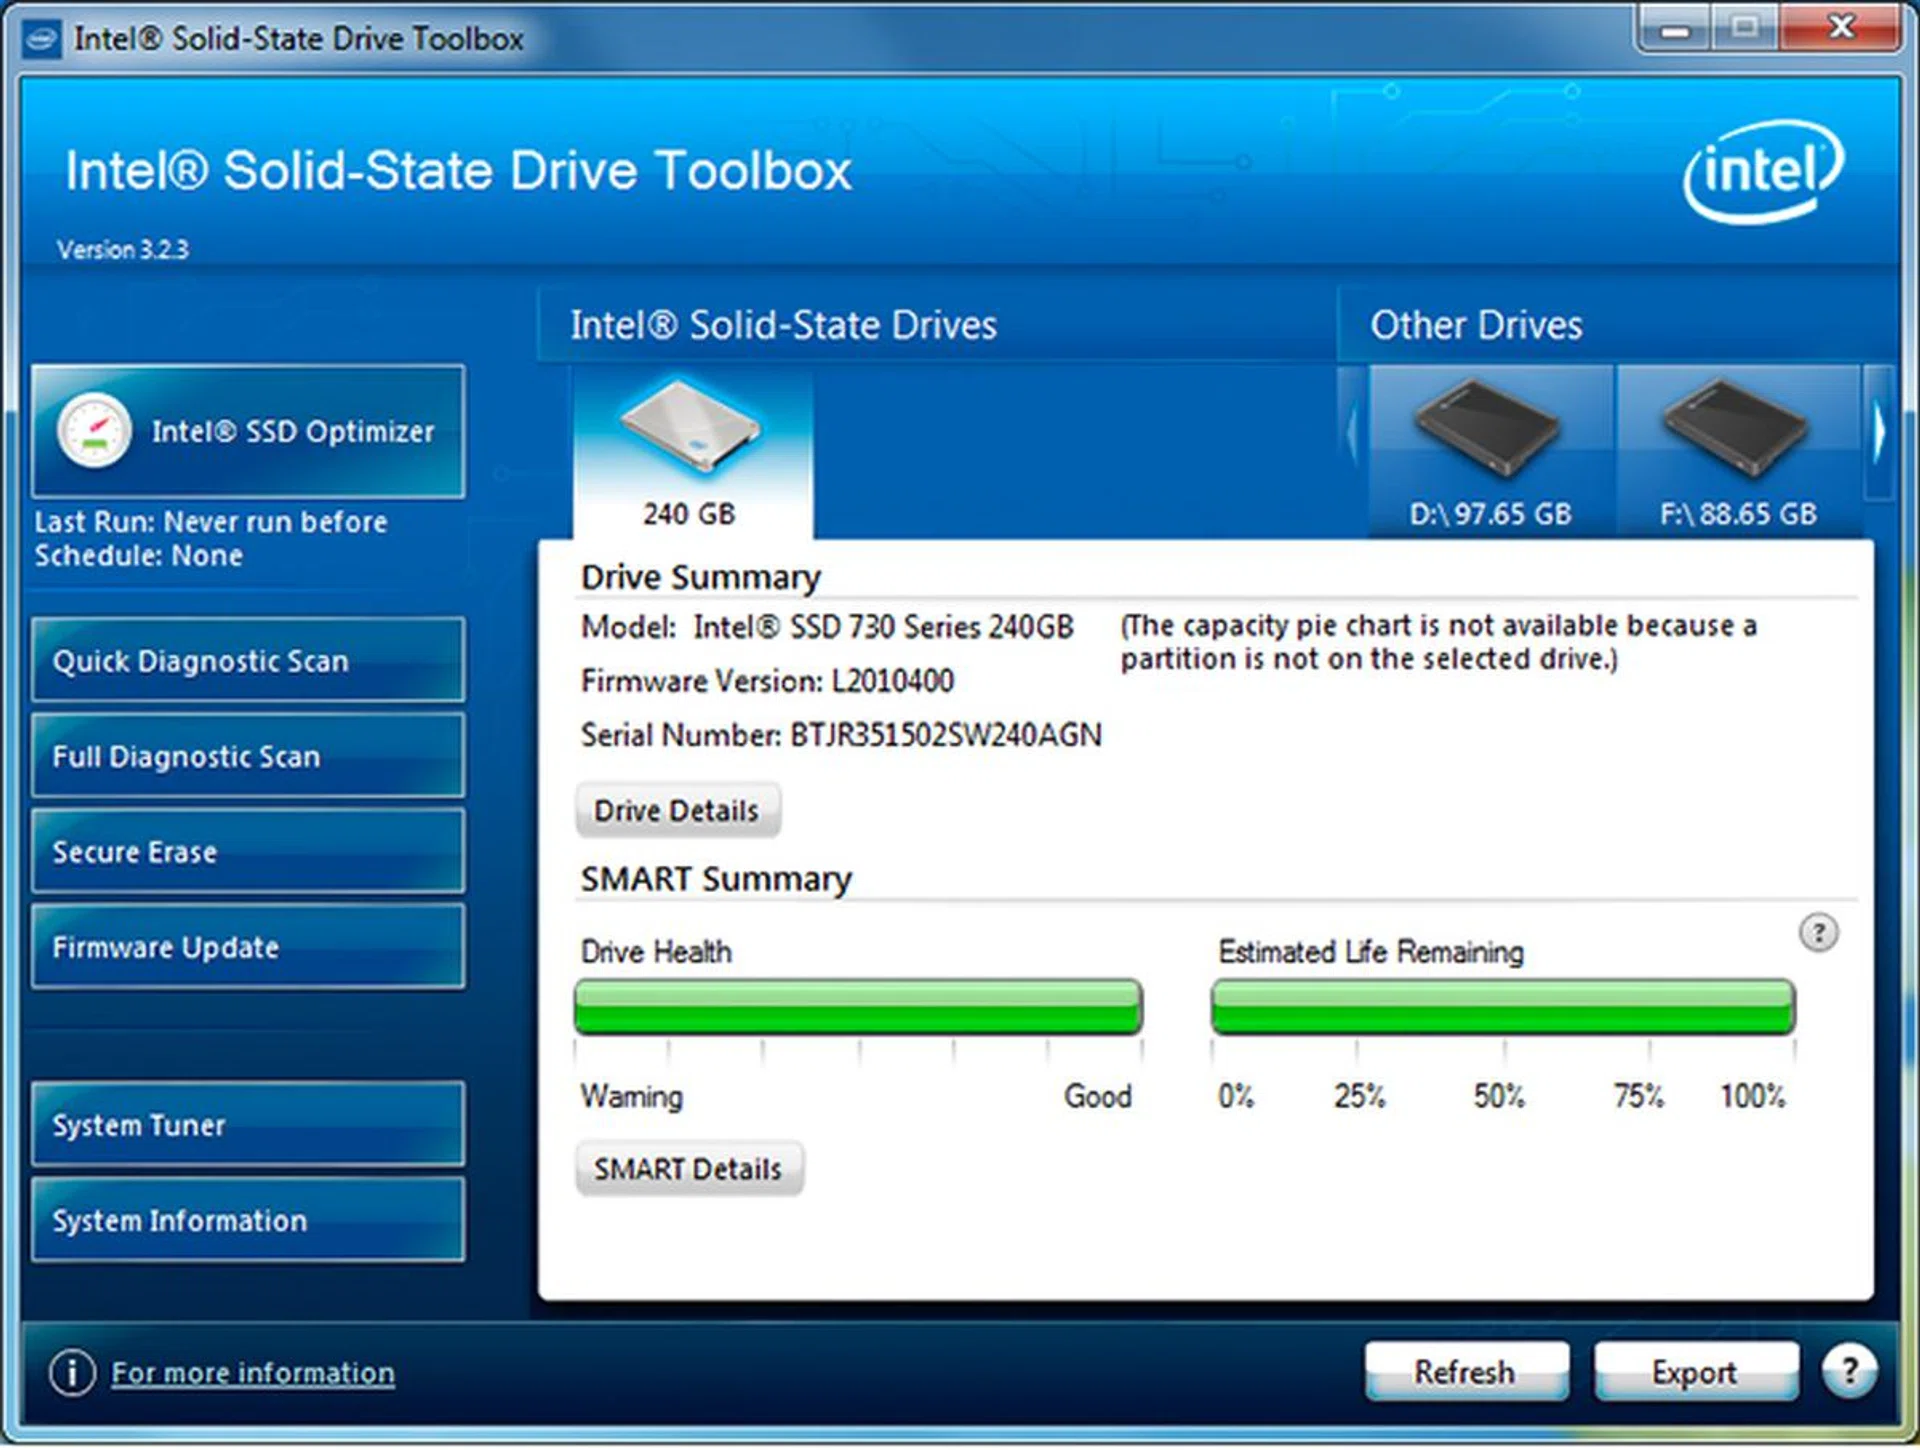This screenshot has height=1450, width=1920.
Task: Open help via bottom-right question mark icon
Action: pyautogui.click(x=1848, y=1371)
